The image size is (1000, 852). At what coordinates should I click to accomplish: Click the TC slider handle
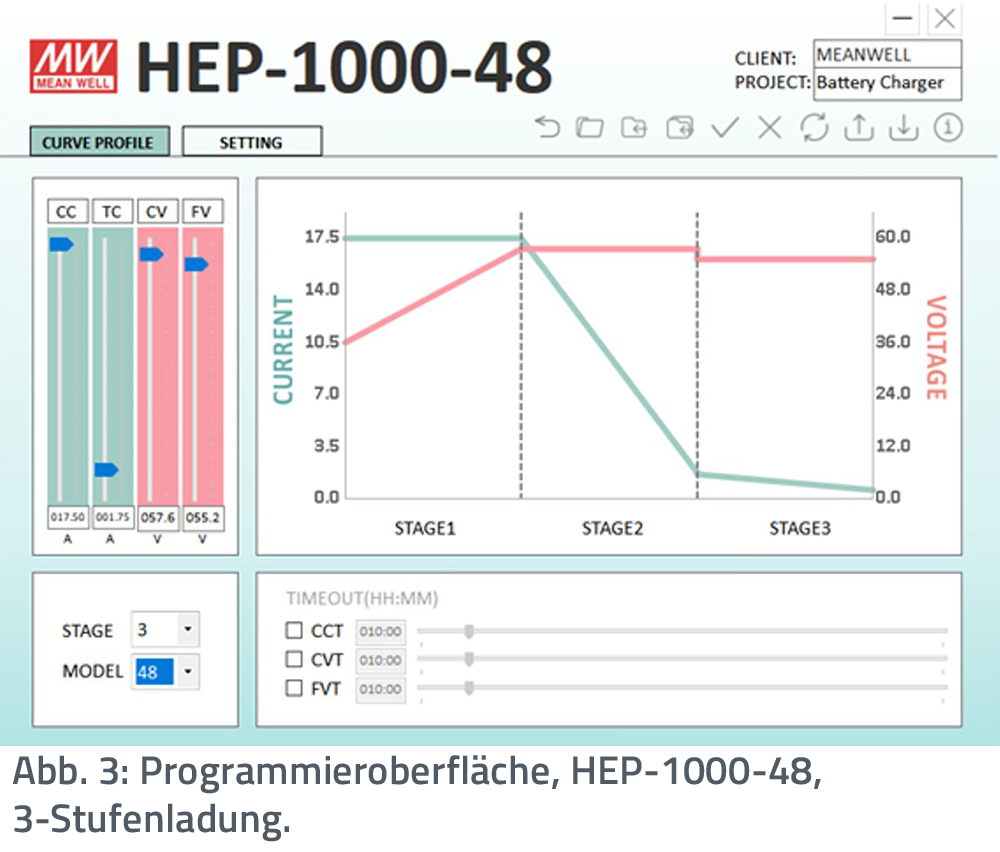tap(107, 470)
